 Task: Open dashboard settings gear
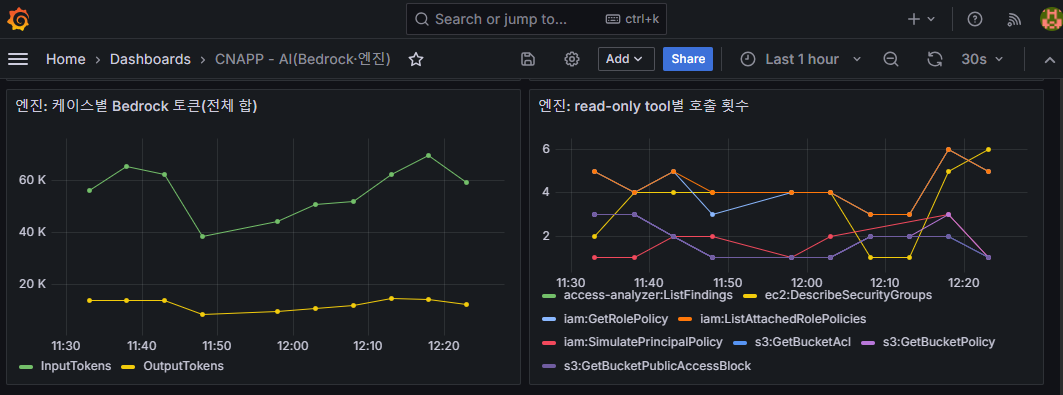point(571,59)
